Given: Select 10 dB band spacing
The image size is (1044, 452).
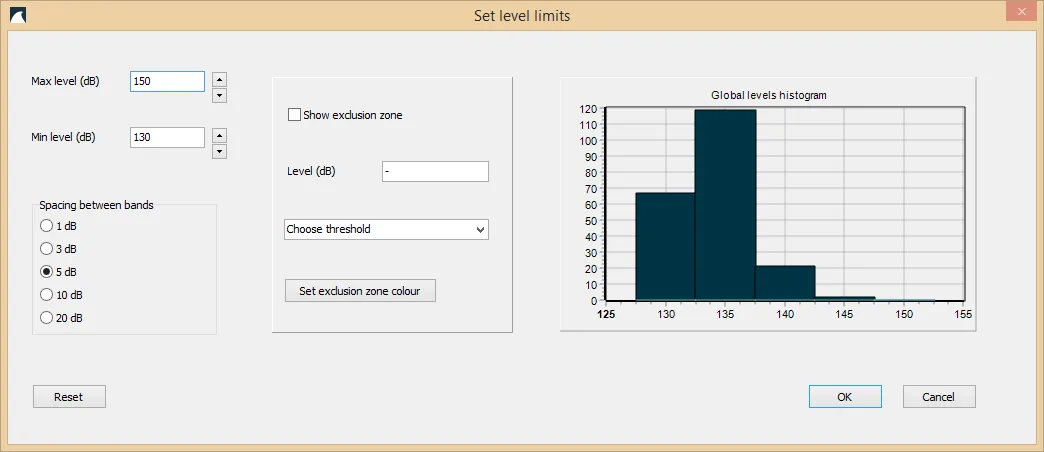Looking at the screenshot, I should [x=46, y=295].
